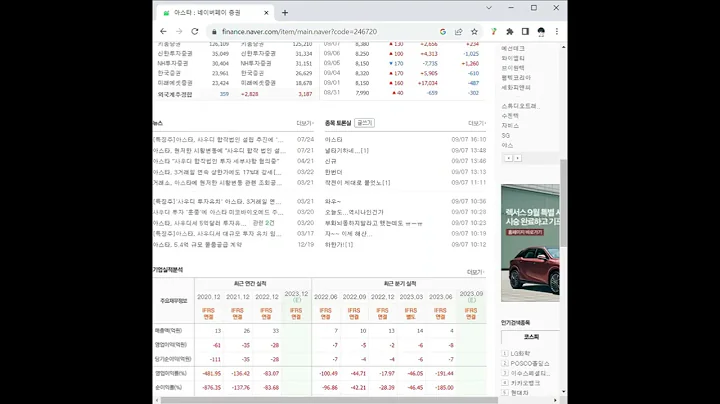
Task: Open 더보기 for the news section
Action: [x=305, y=123]
